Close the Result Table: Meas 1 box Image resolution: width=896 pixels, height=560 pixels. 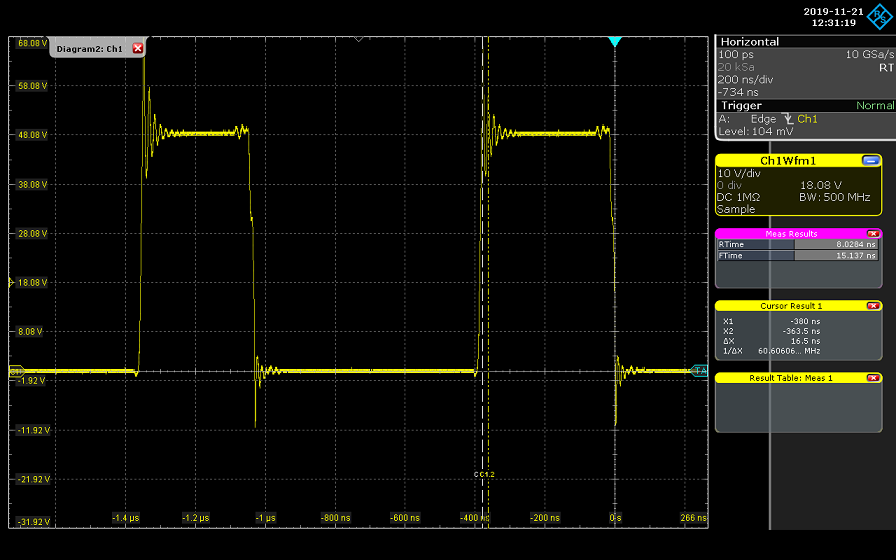(x=873, y=378)
